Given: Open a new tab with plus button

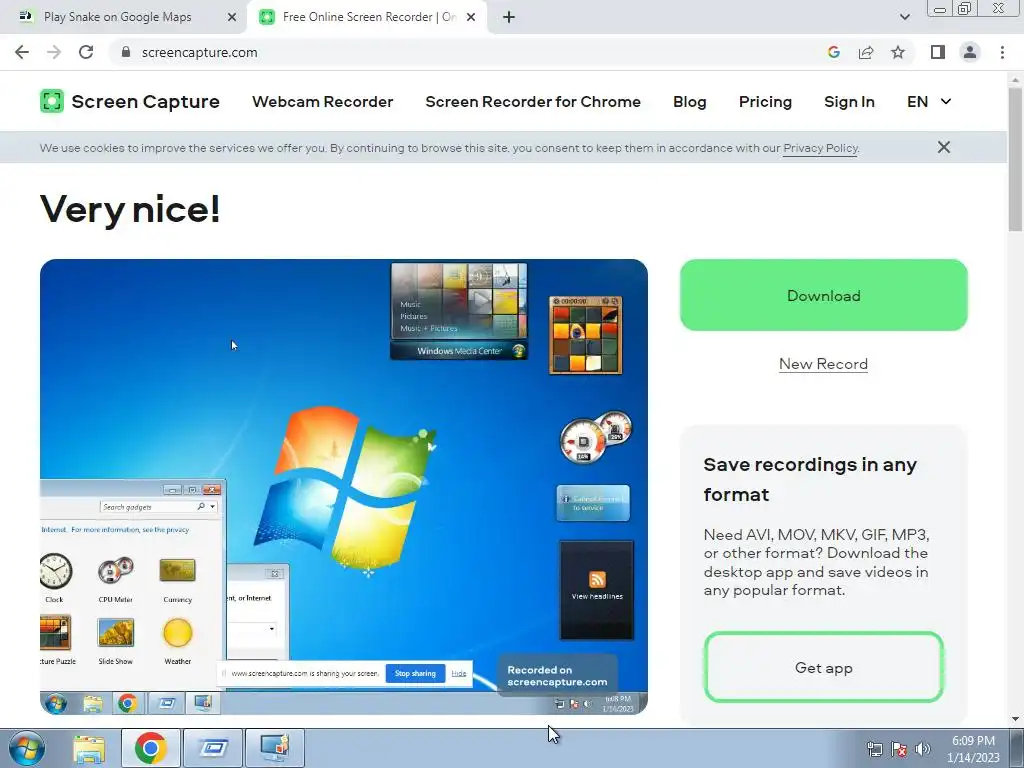Looking at the screenshot, I should pos(509,17).
